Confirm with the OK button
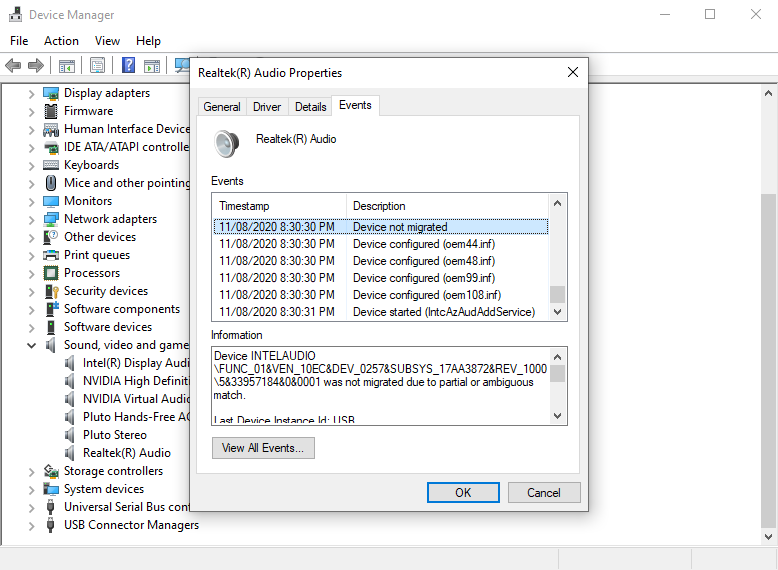The height and width of the screenshot is (570, 778). click(x=463, y=493)
